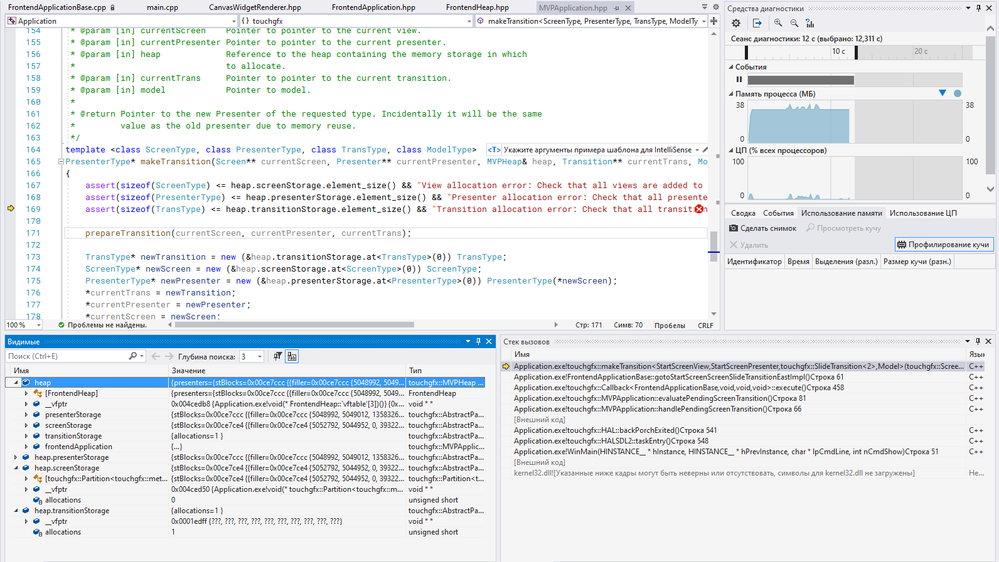Screen dimensions: 999x562
Task: Expand the [FrontendHeap] node
Action: click(x=26, y=393)
